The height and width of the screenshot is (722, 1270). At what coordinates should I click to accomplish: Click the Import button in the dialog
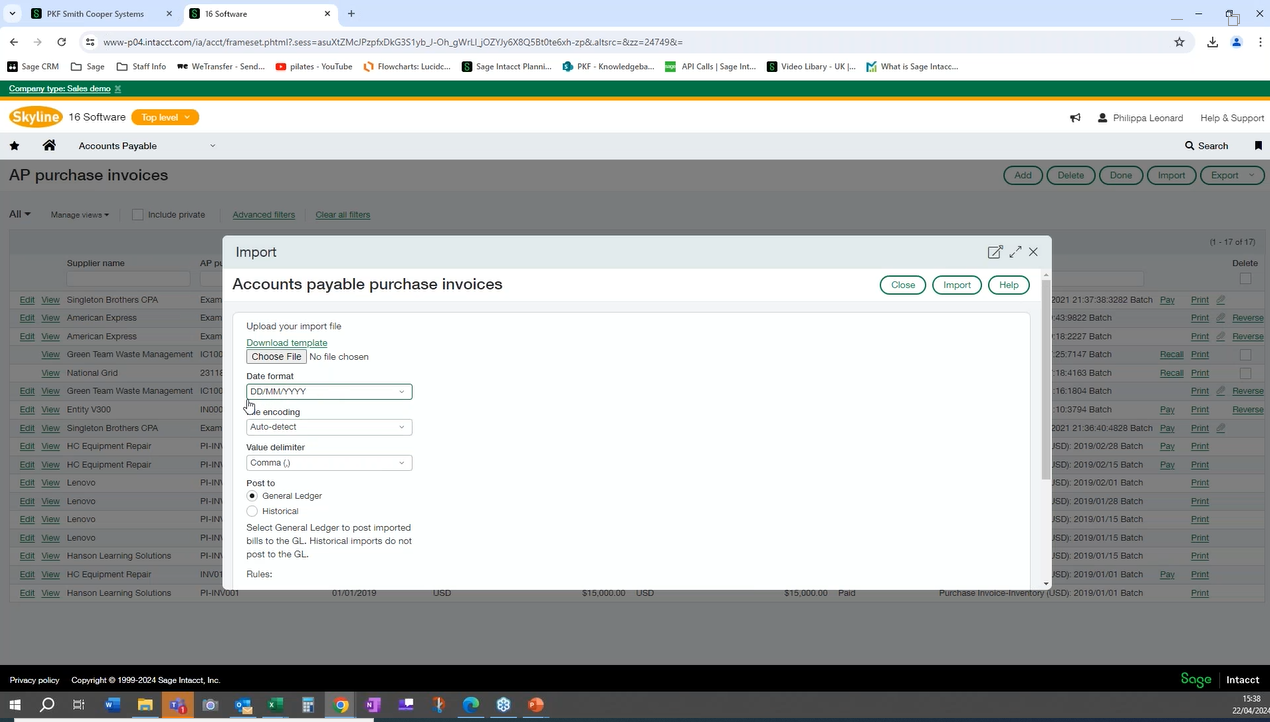[x=957, y=285]
